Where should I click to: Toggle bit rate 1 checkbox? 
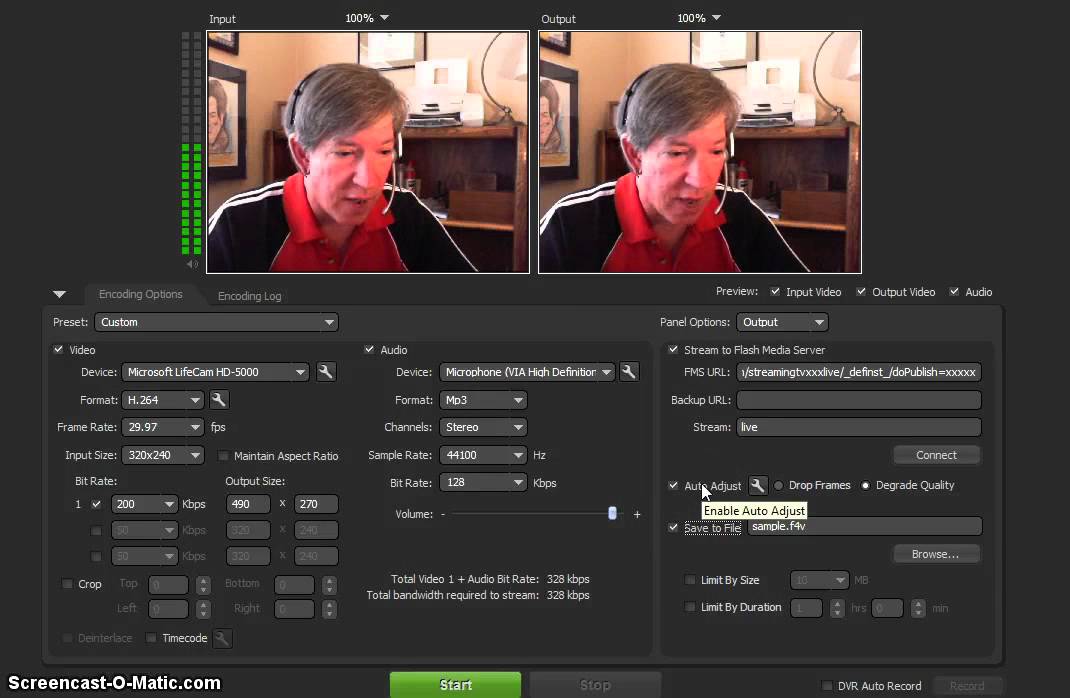pyautogui.click(x=96, y=504)
